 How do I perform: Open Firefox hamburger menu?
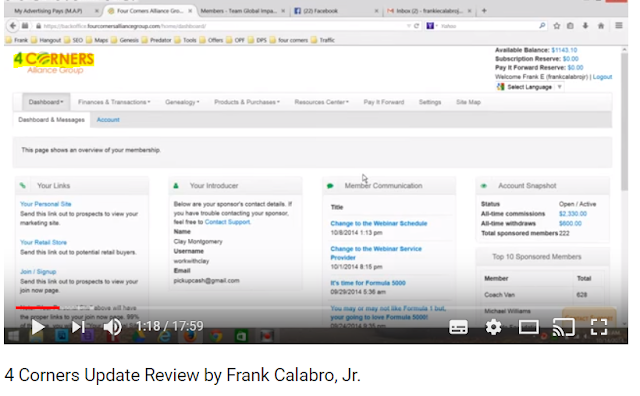(619, 26)
